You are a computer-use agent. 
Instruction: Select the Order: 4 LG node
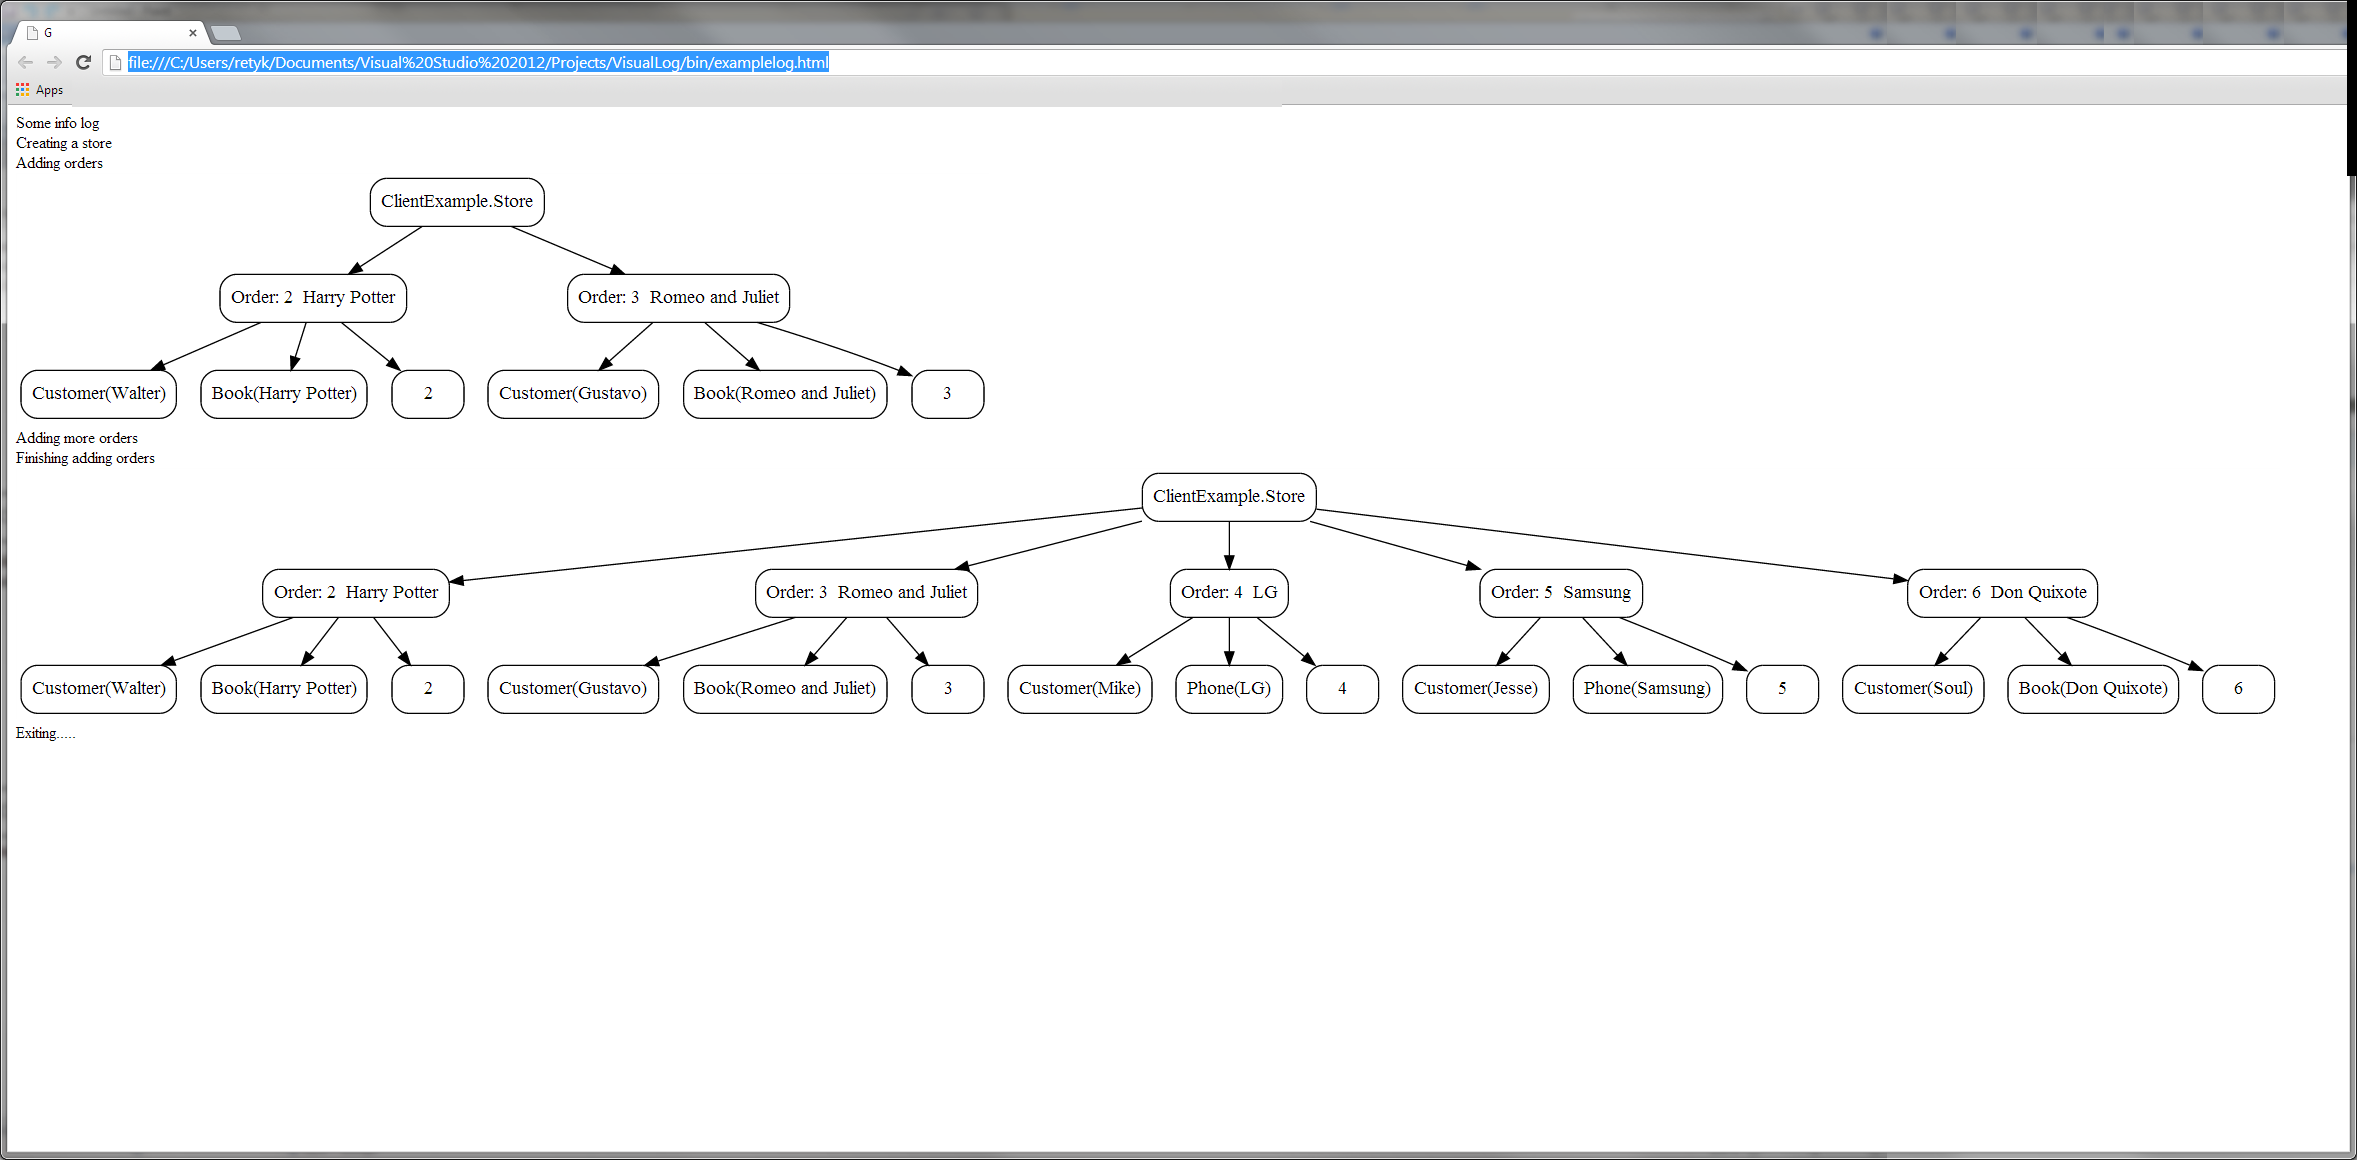(x=1228, y=593)
